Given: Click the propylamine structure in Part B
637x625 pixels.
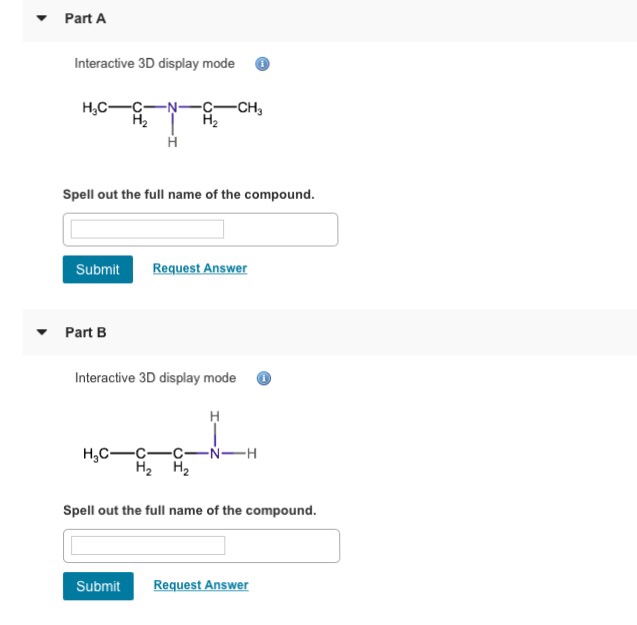Looking at the screenshot, I should pos(171,448).
